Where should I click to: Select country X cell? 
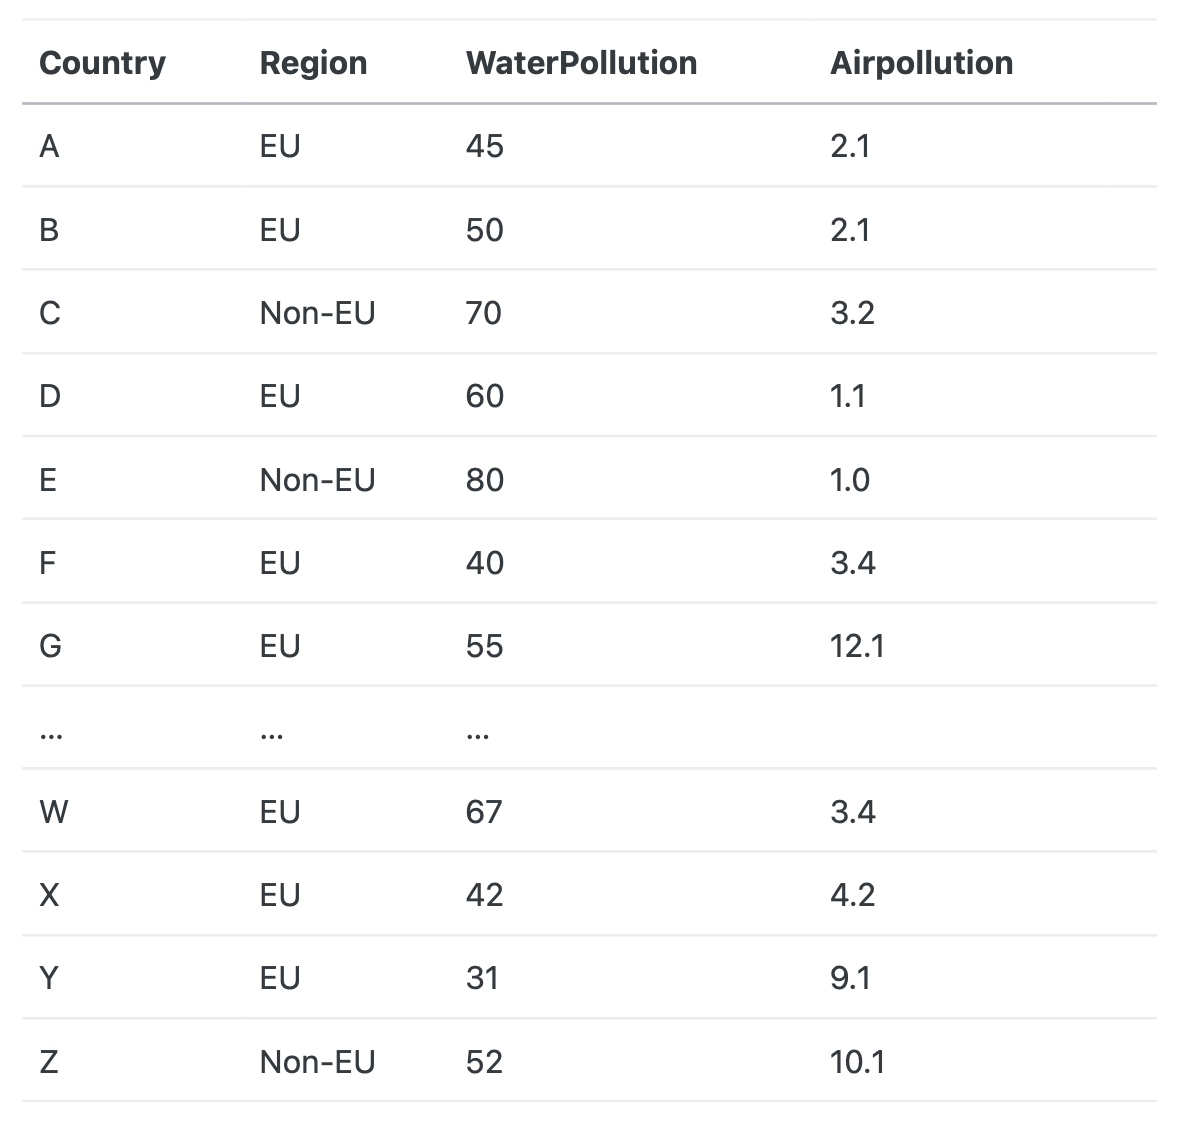[x=49, y=894]
